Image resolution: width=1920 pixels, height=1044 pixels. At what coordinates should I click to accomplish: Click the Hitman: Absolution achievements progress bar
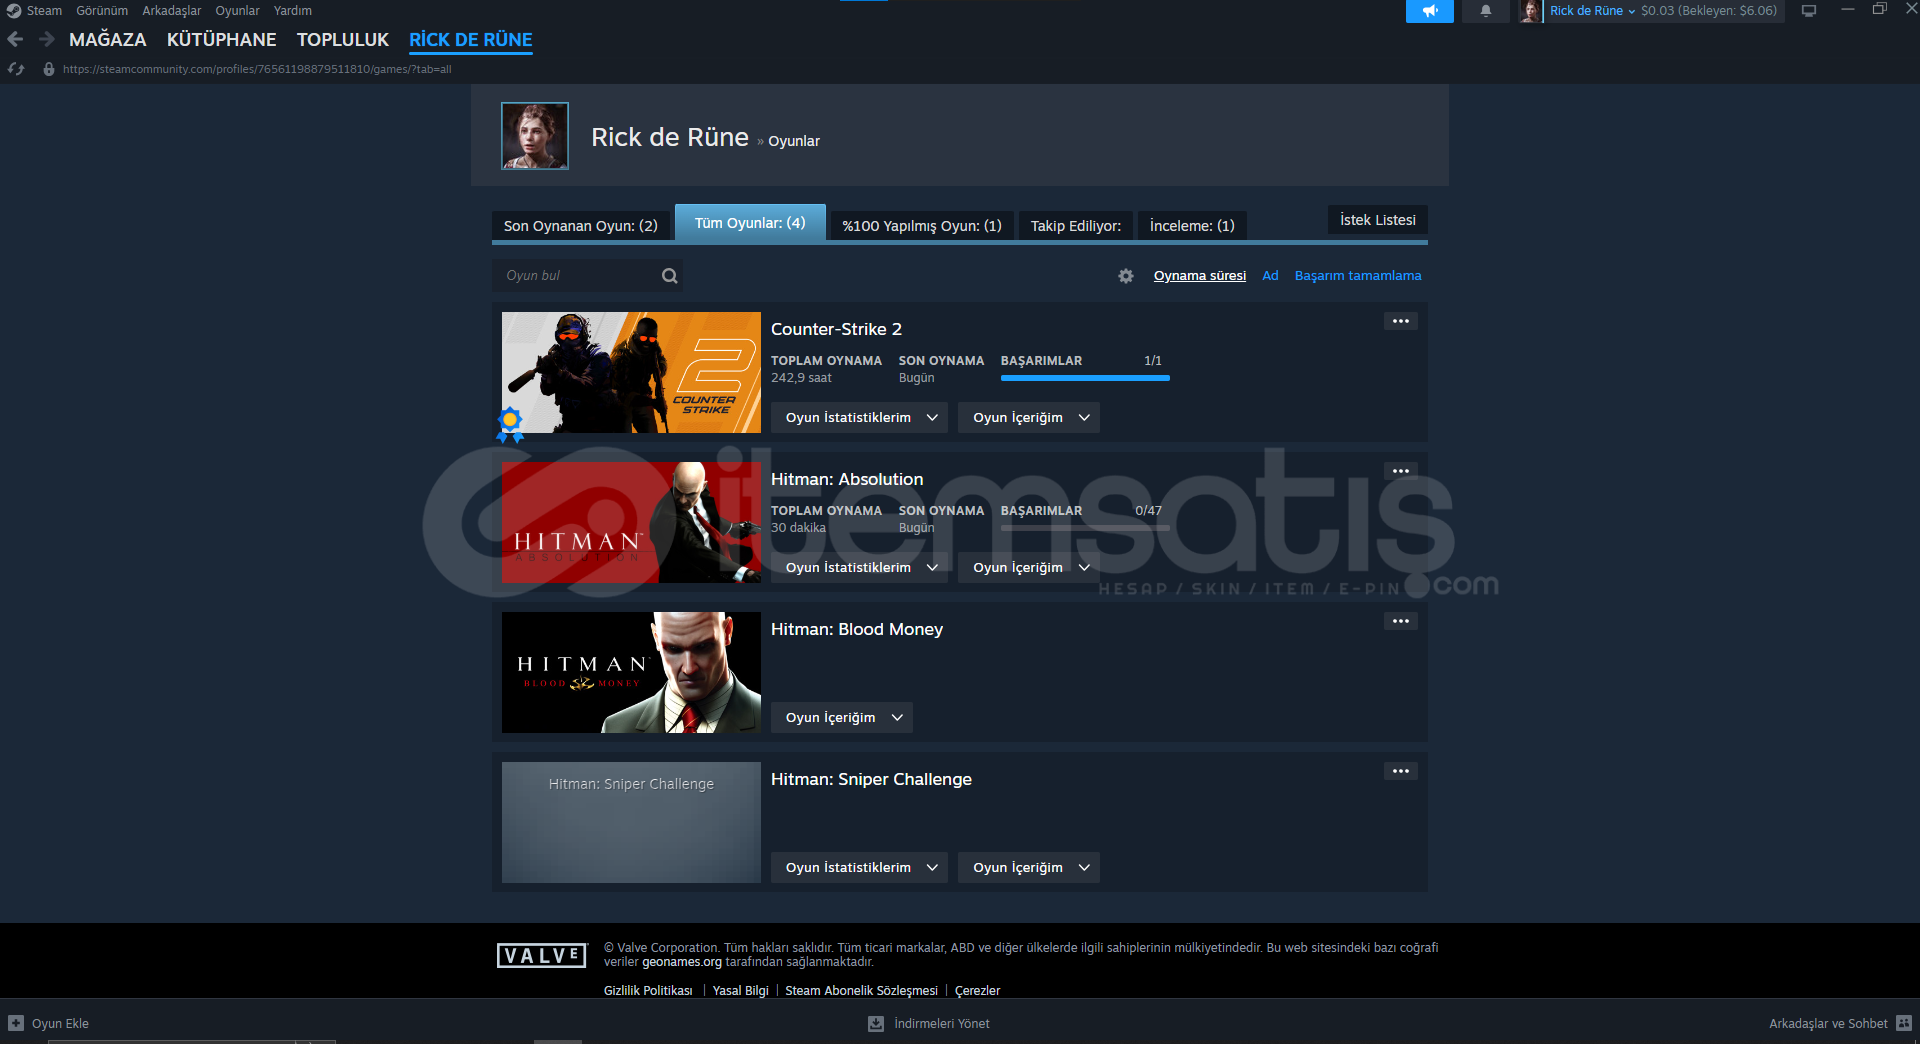(x=1085, y=528)
